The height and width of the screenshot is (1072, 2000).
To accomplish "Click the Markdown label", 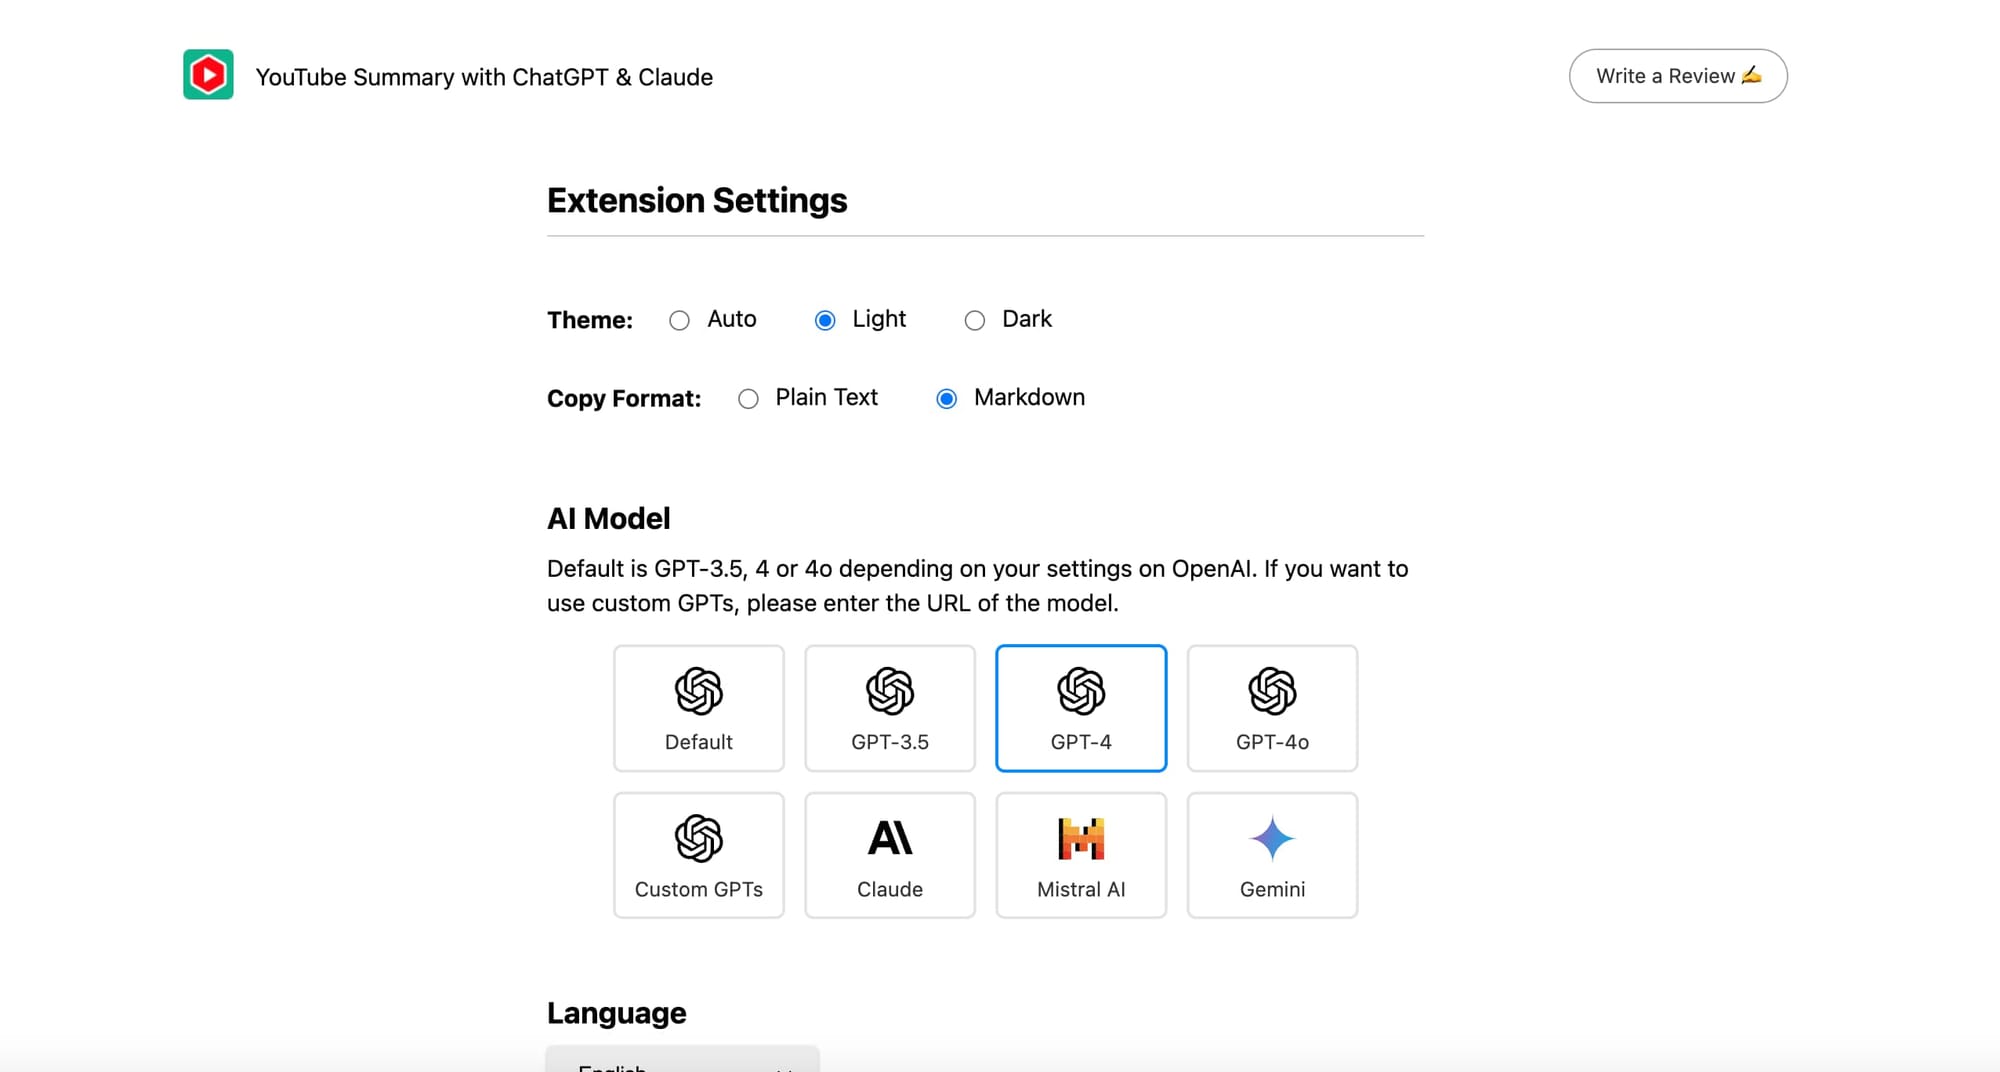I will [x=1029, y=397].
